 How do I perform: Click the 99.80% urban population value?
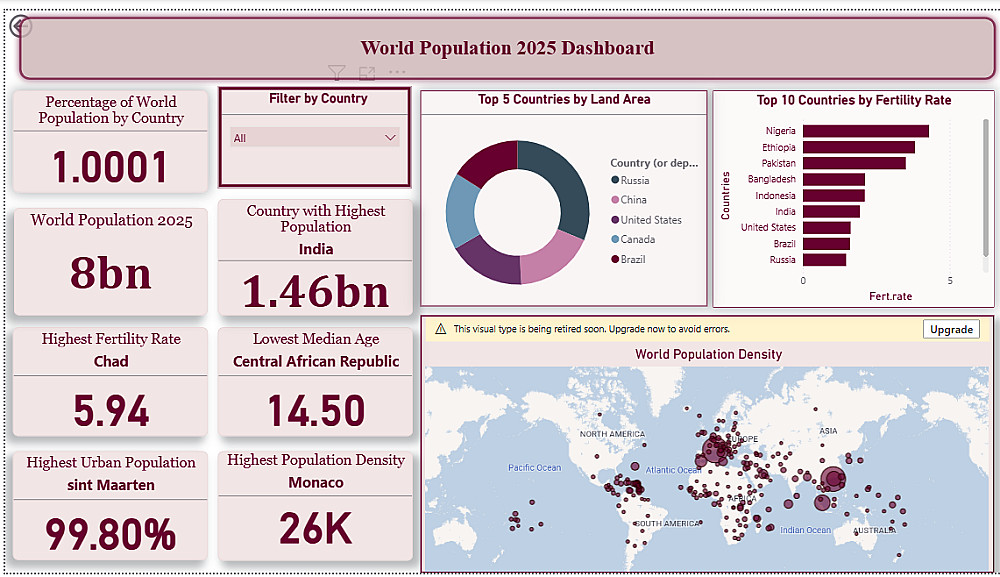click(x=110, y=534)
